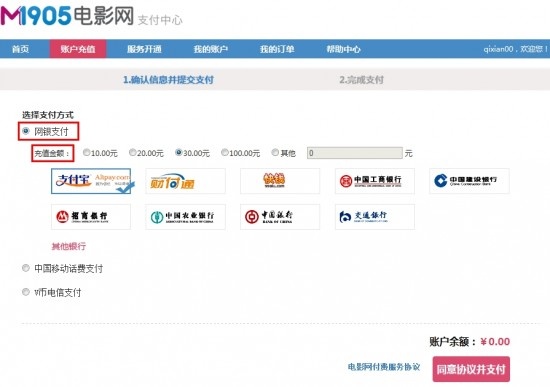Click the 选择支付方式 heading
This screenshot has width=550, height=387.
(48, 115)
